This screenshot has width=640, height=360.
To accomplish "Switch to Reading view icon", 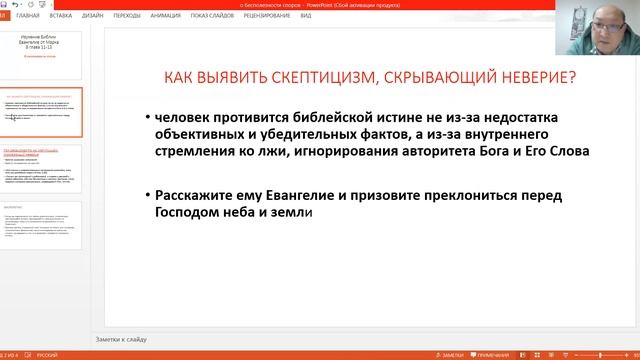I will 551,355.
